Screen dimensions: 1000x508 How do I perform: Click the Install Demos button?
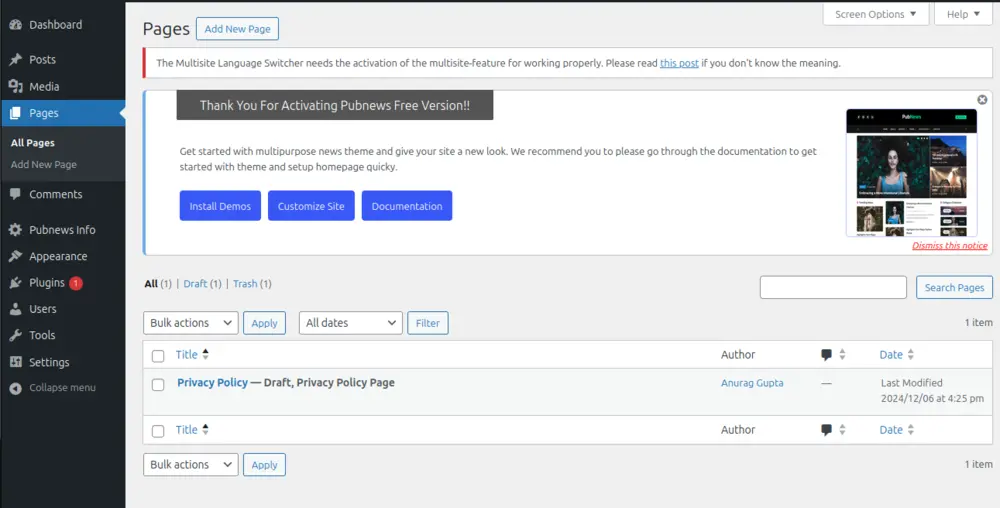220,206
